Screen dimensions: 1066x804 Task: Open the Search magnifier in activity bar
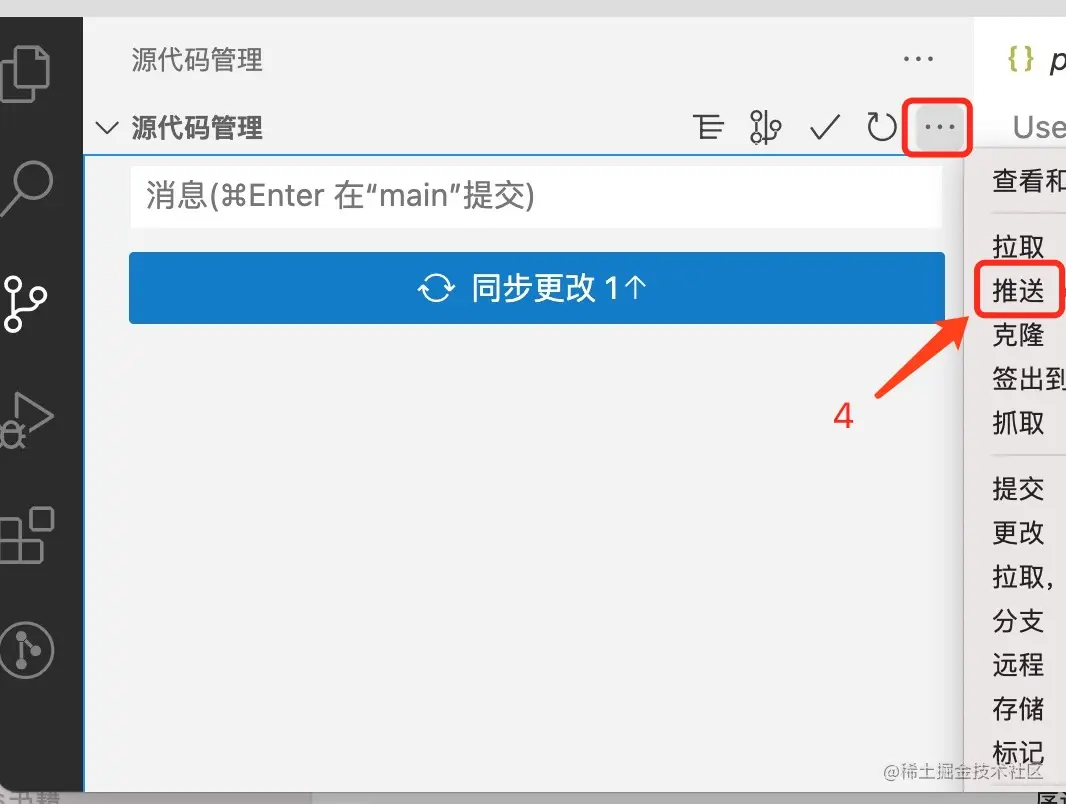click(x=26, y=188)
